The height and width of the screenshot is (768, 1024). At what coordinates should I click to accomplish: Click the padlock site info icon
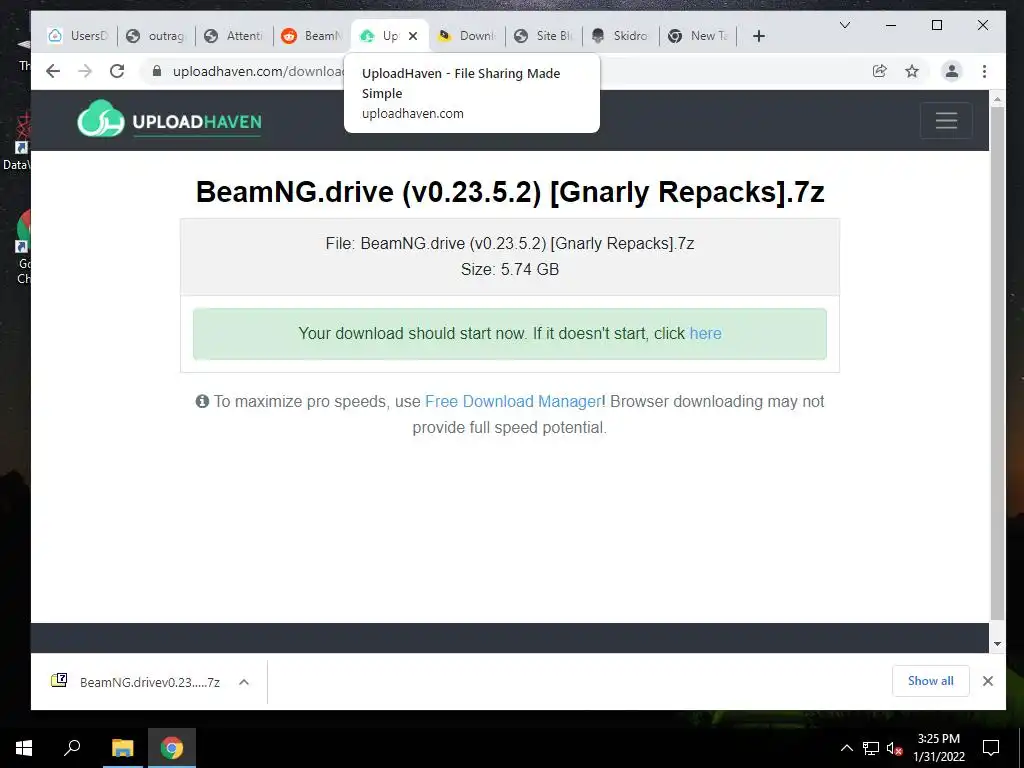[157, 71]
